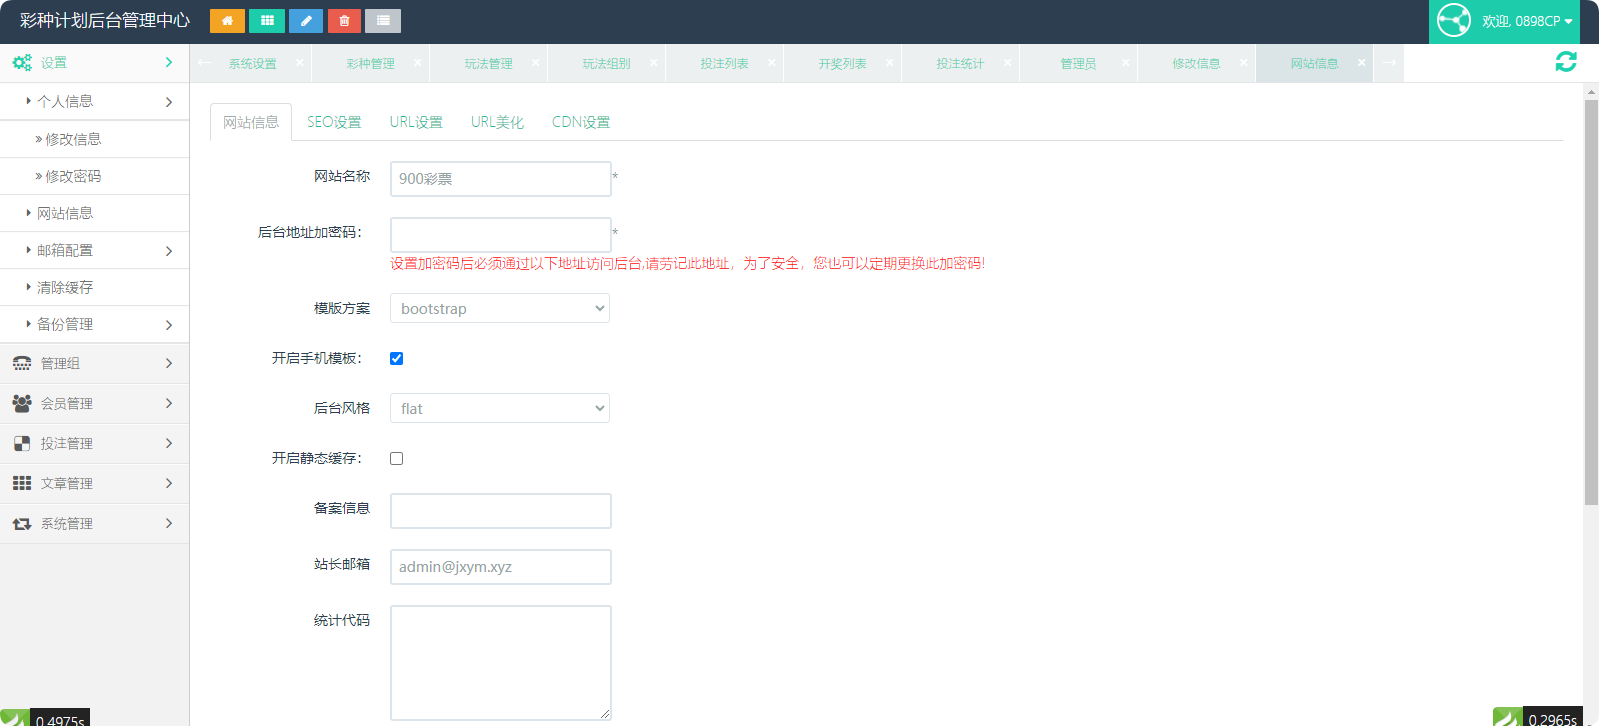This screenshot has height=726, width=1599.
Task: Click the blue pencil edit icon
Action: click(x=306, y=21)
